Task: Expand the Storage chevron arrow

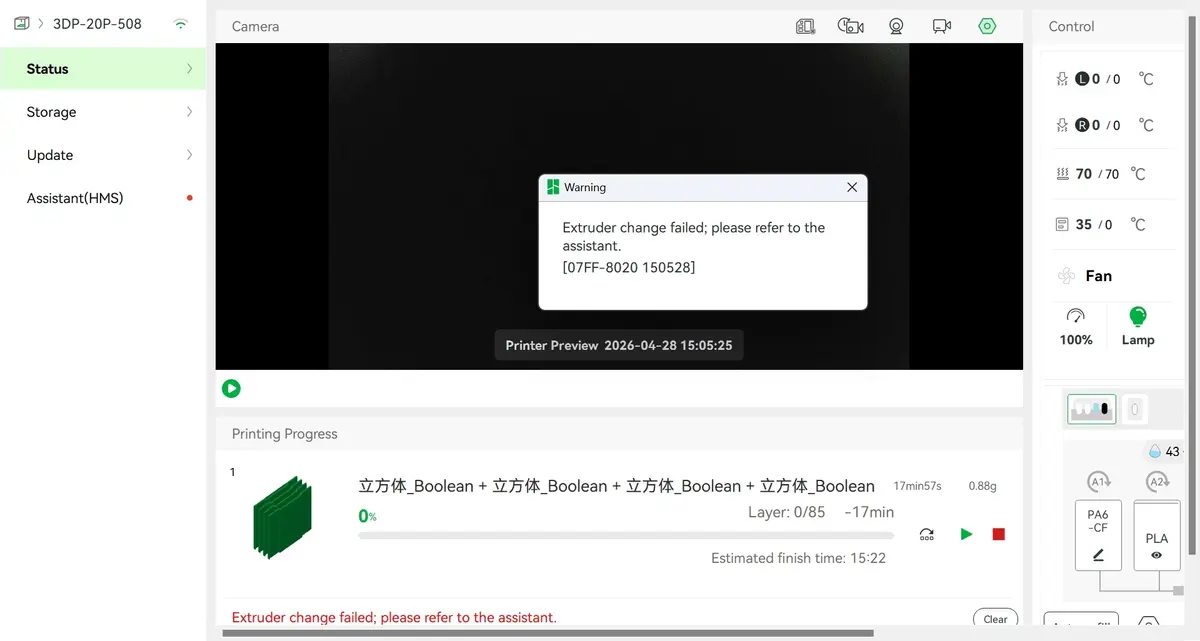Action: tap(190, 112)
